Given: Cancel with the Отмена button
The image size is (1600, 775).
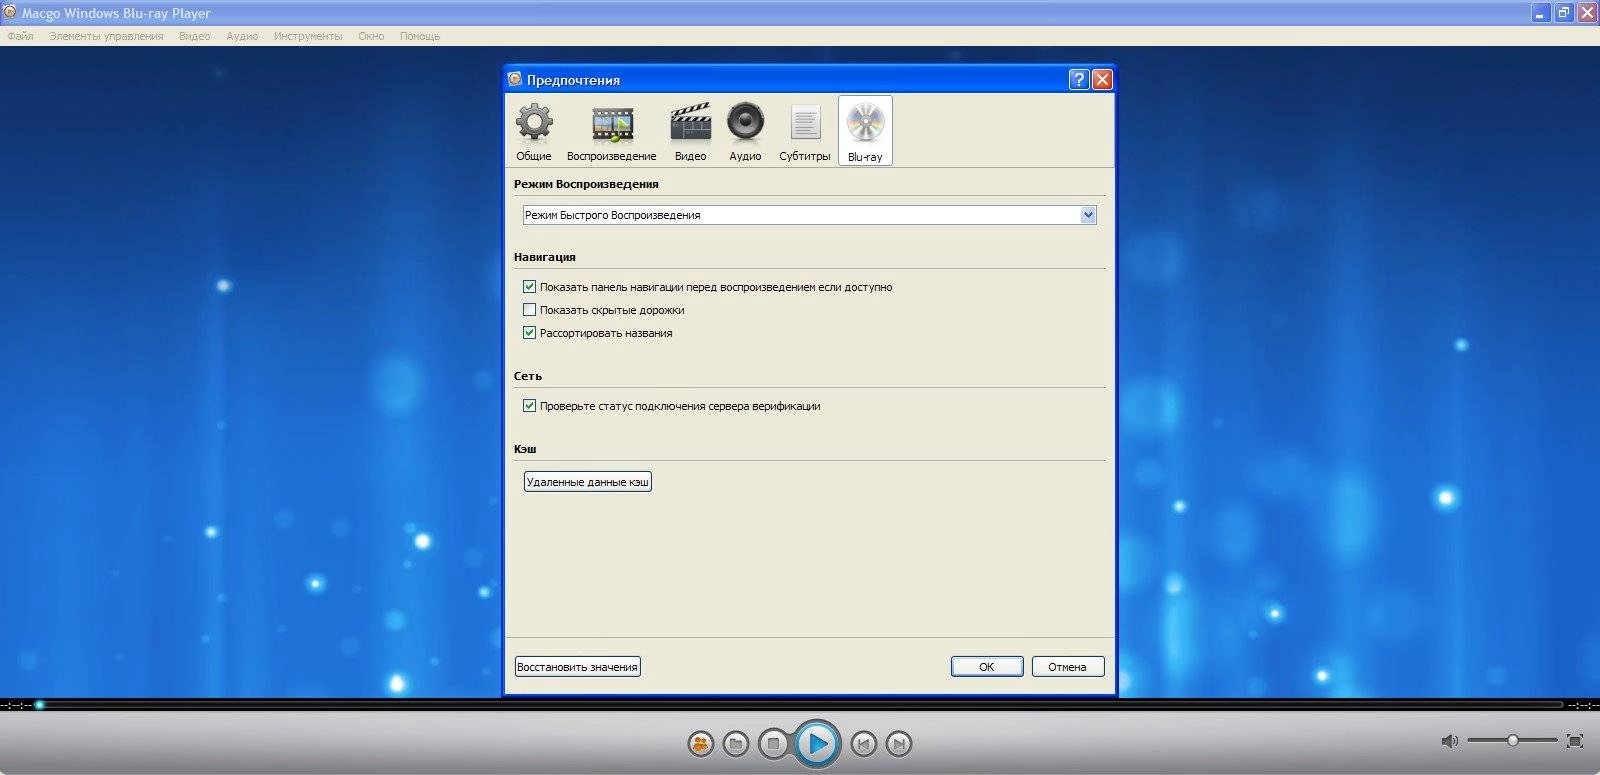Looking at the screenshot, I should tap(1067, 667).
